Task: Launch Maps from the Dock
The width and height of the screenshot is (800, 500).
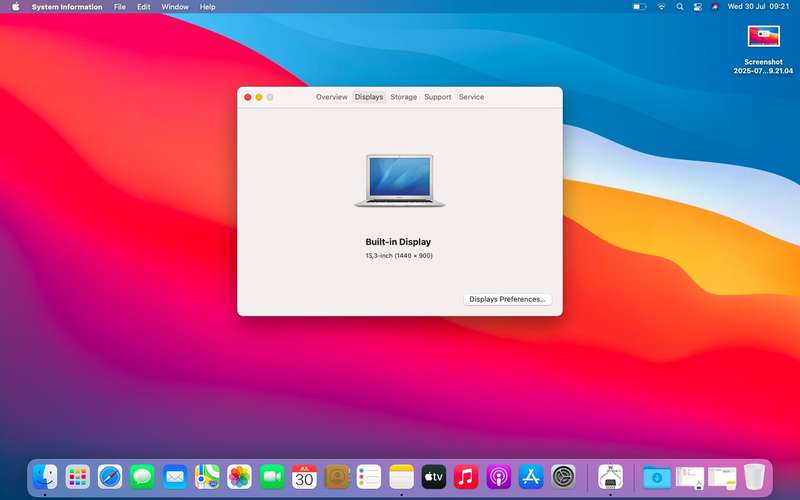Action: (x=207, y=477)
